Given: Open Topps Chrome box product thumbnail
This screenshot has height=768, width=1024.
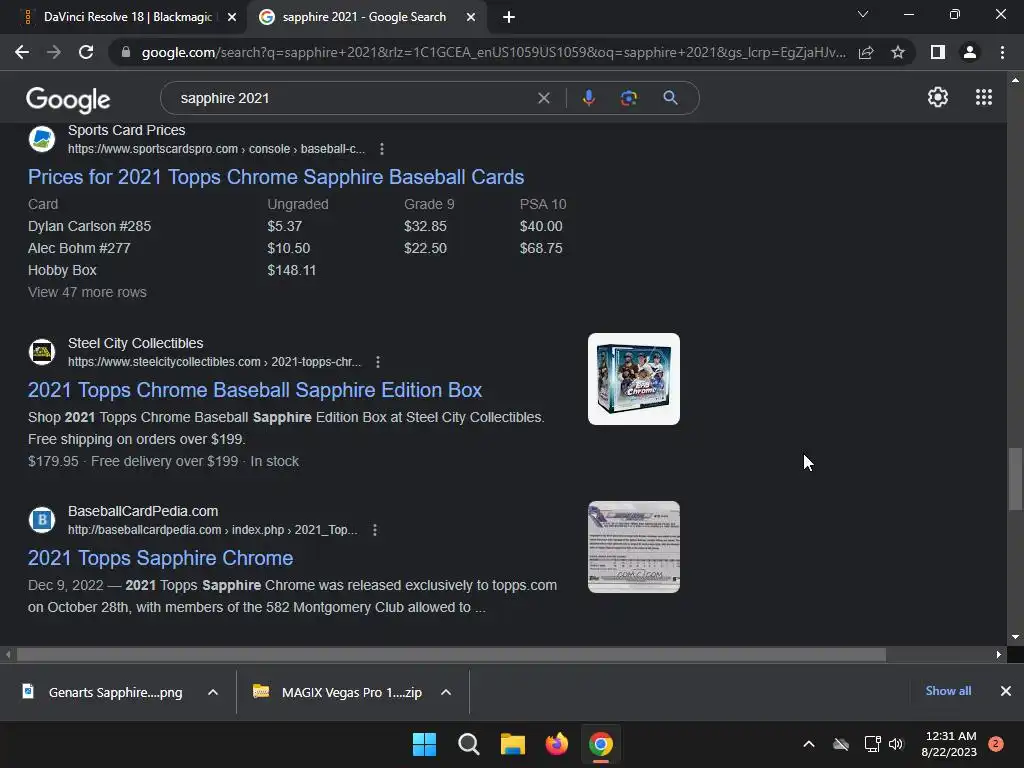Looking at the screenshot, I should tap(633, 379).
